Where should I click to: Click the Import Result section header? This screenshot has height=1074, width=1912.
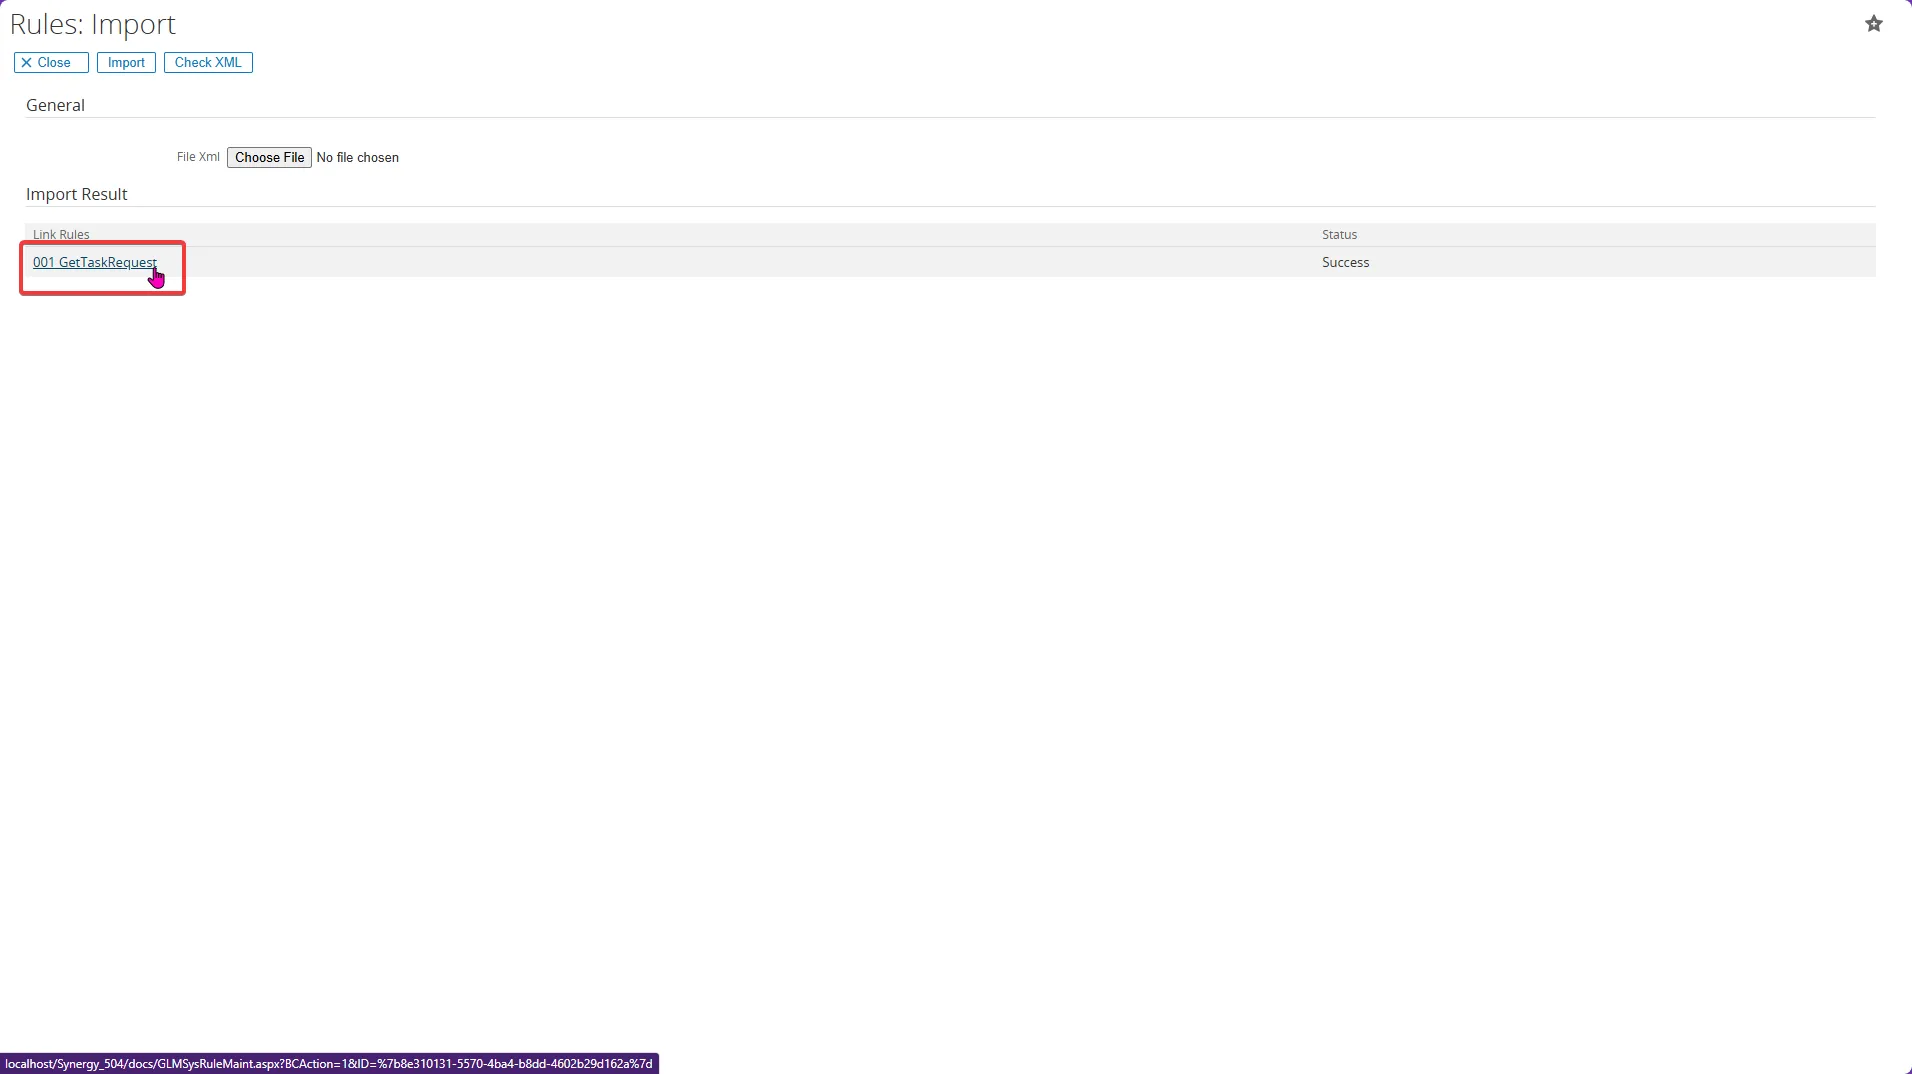click(77, 194)
